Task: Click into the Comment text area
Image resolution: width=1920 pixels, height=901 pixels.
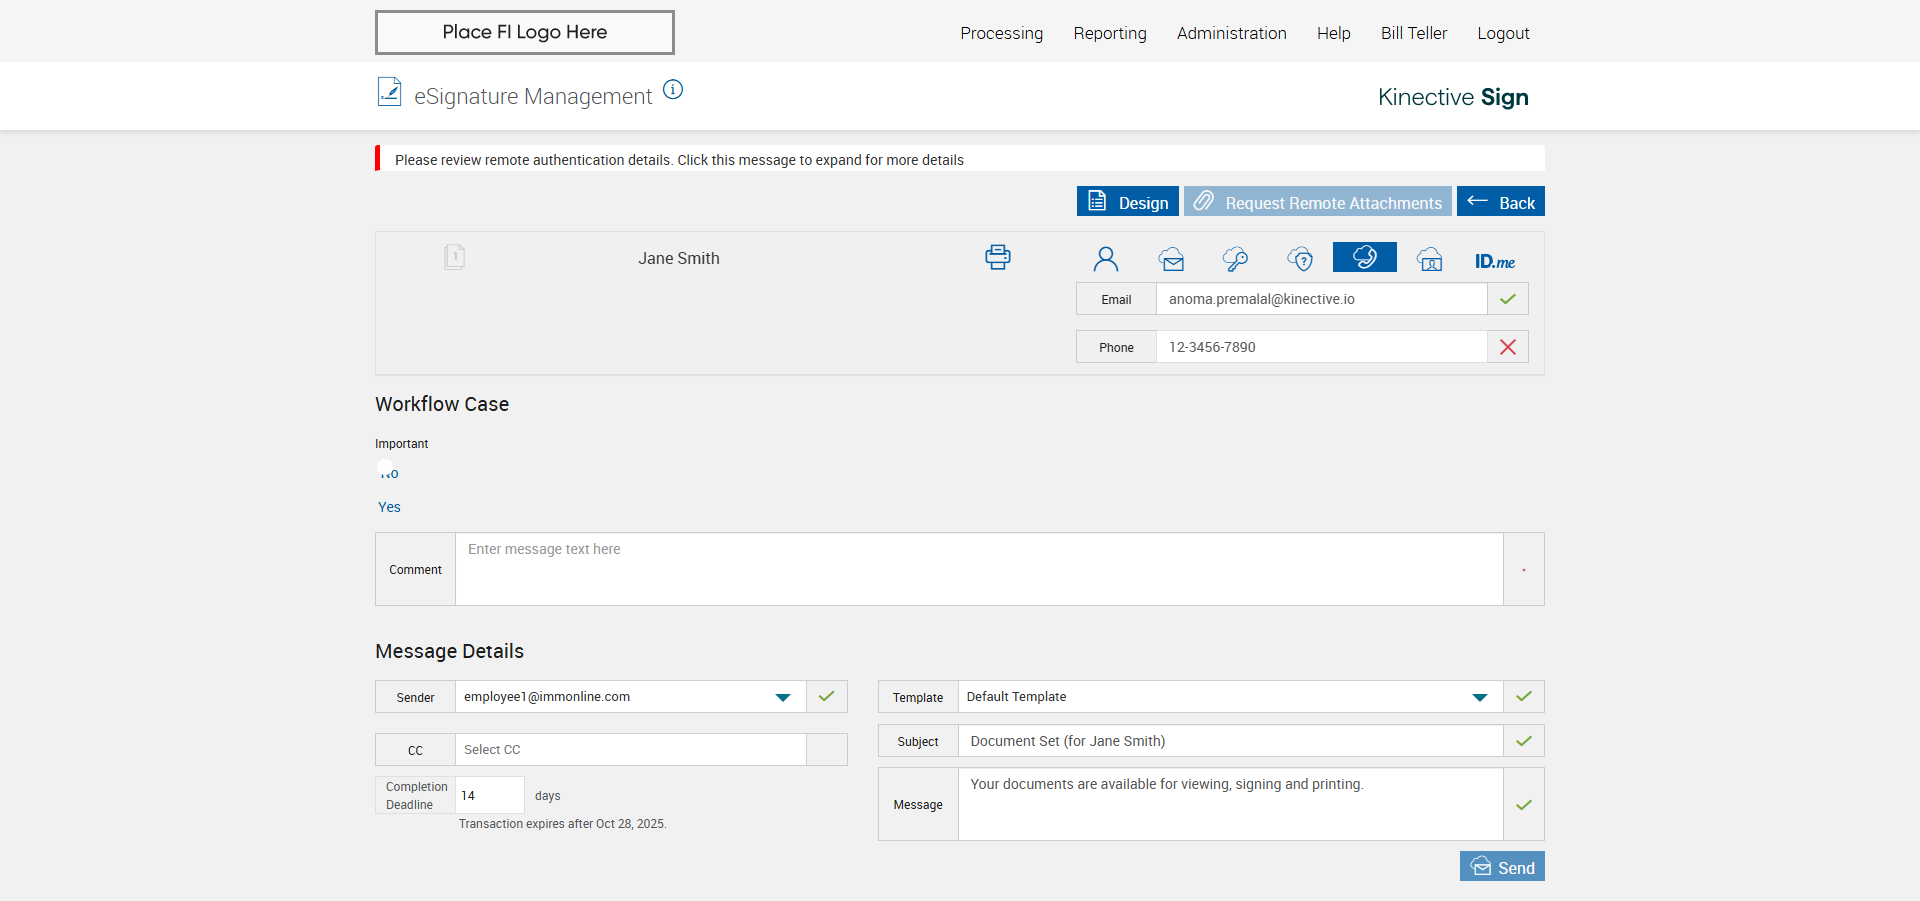Action: pos(978,569)
